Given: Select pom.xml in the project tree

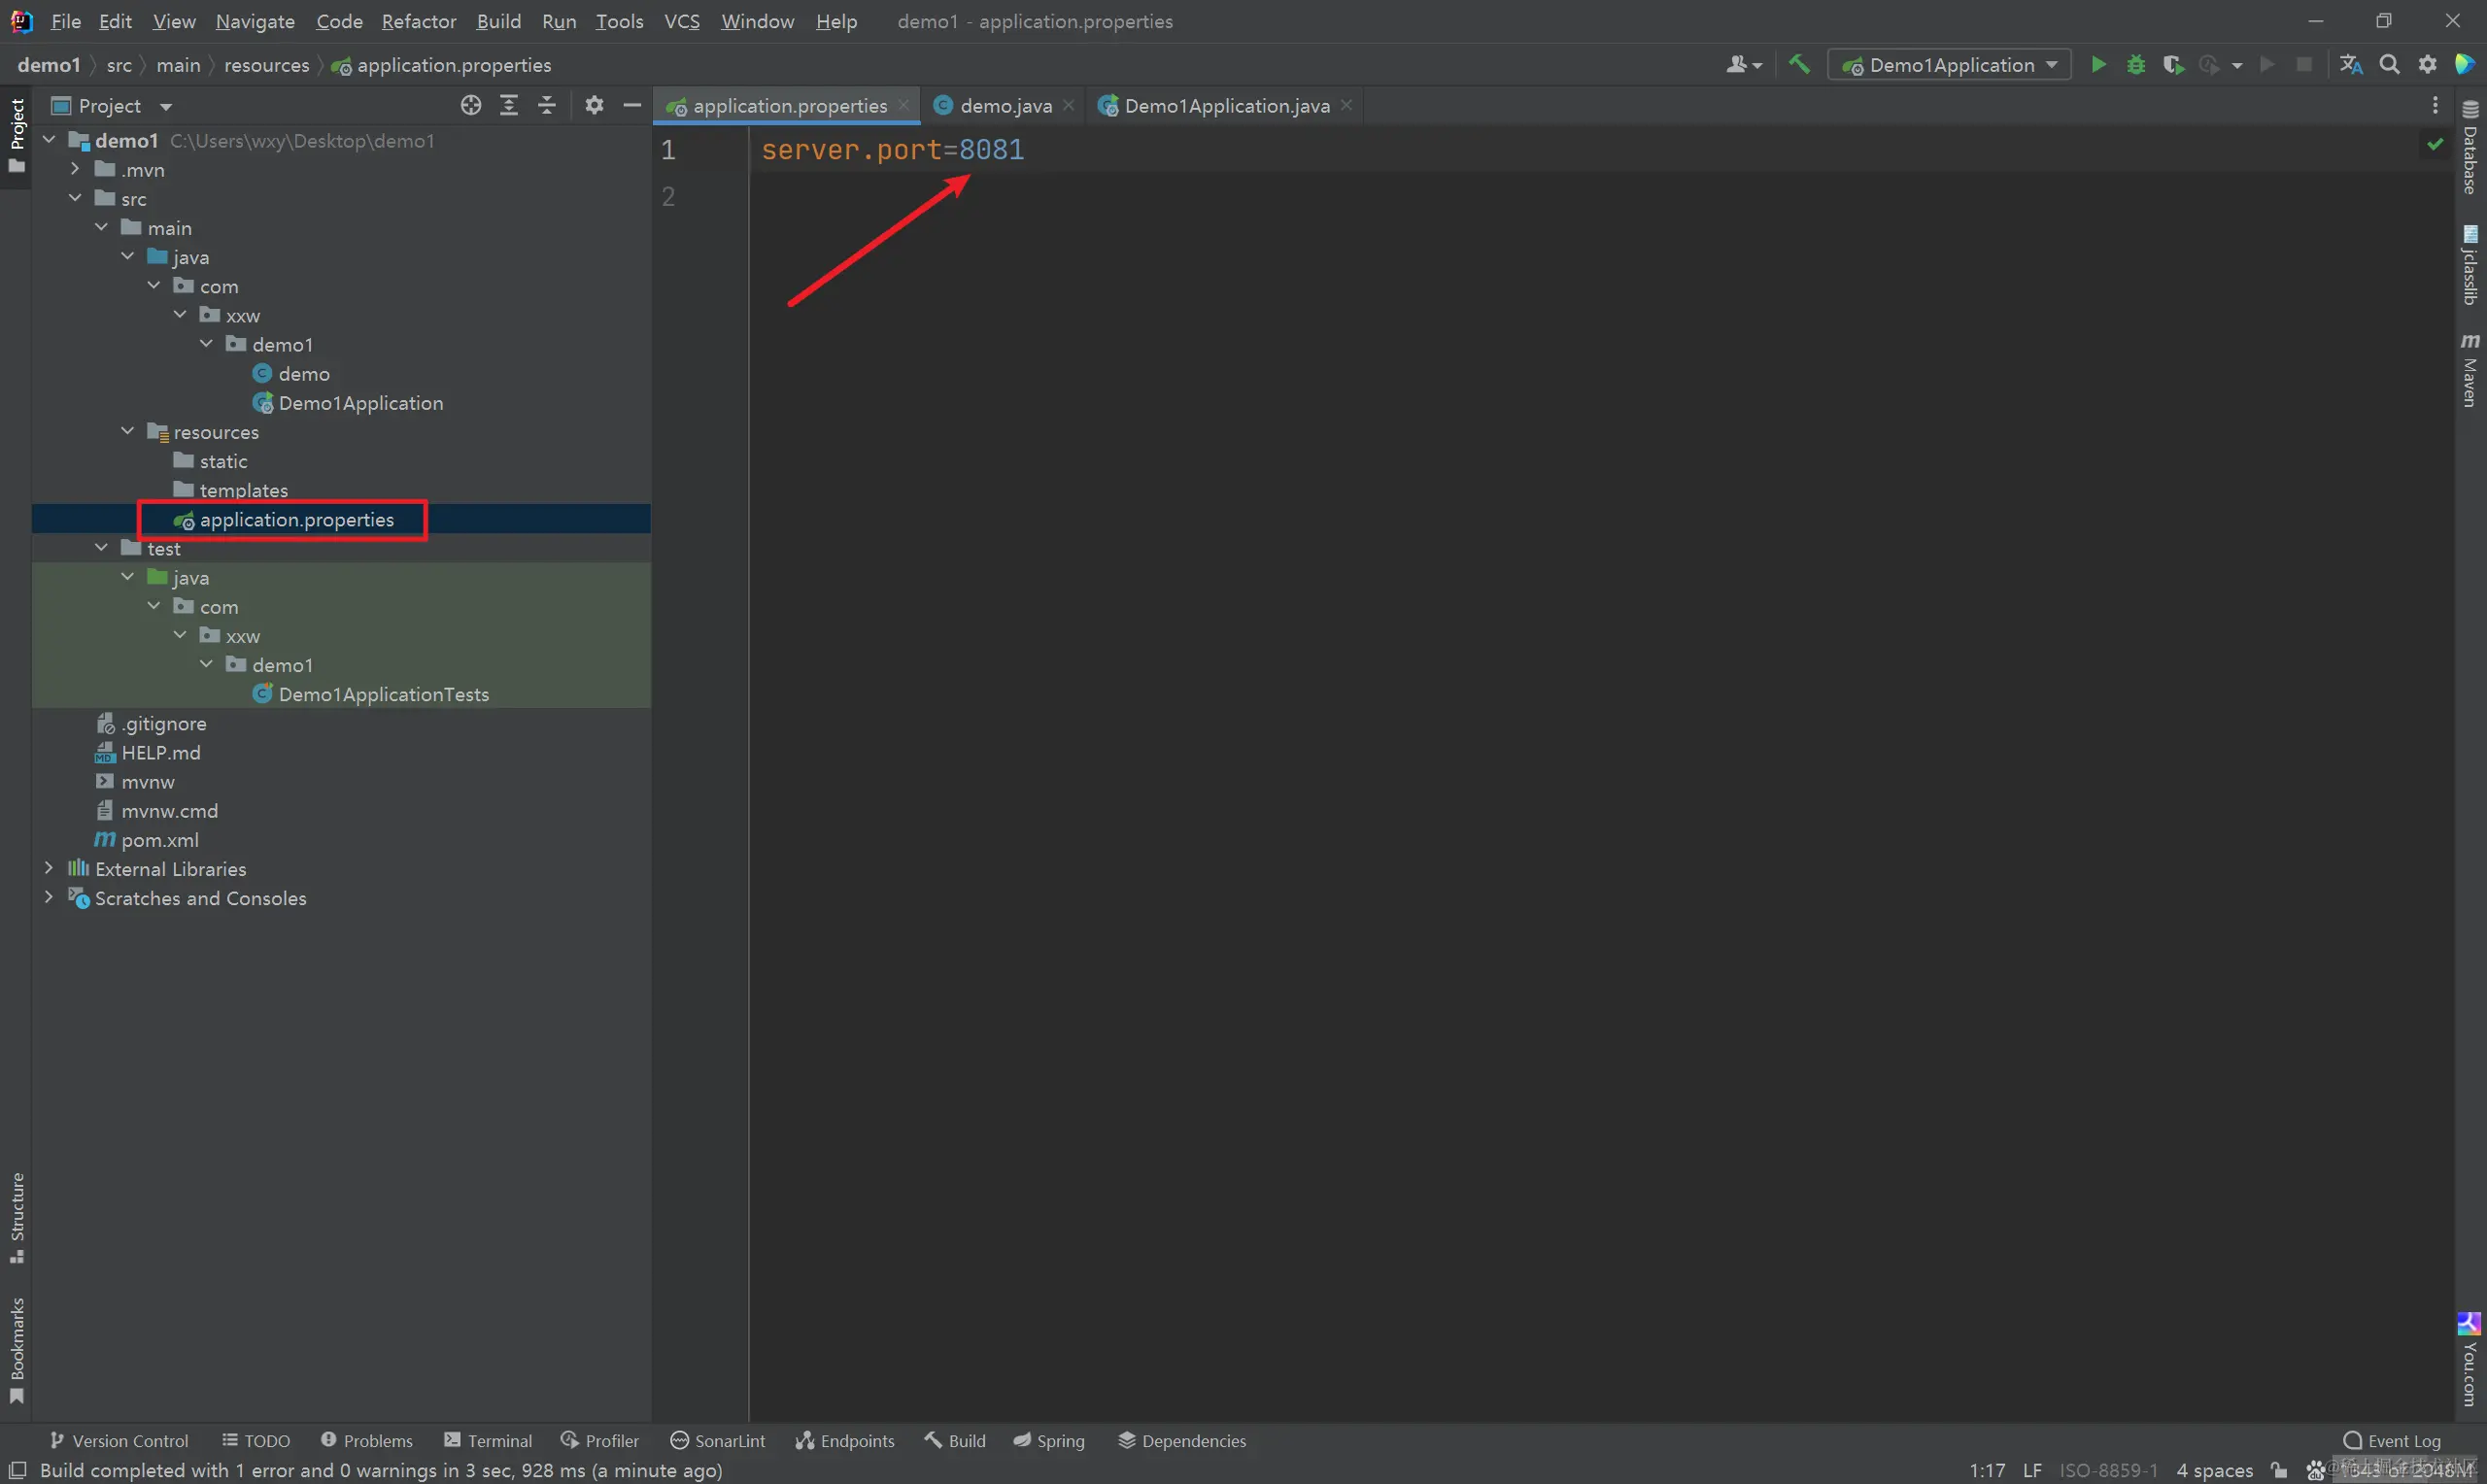Looking at the screenshot, I should (160, 840).
